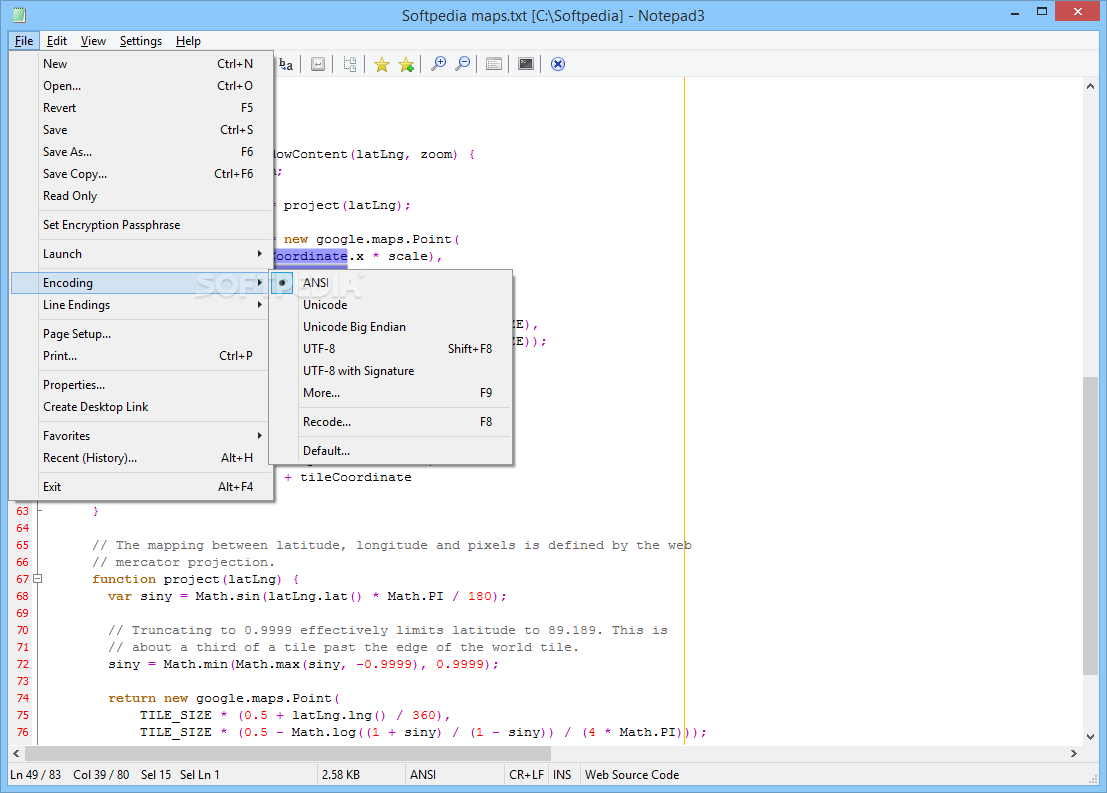
Task: Open More... encodings entry
Action: pyautogui.click(x=390, y=393)
